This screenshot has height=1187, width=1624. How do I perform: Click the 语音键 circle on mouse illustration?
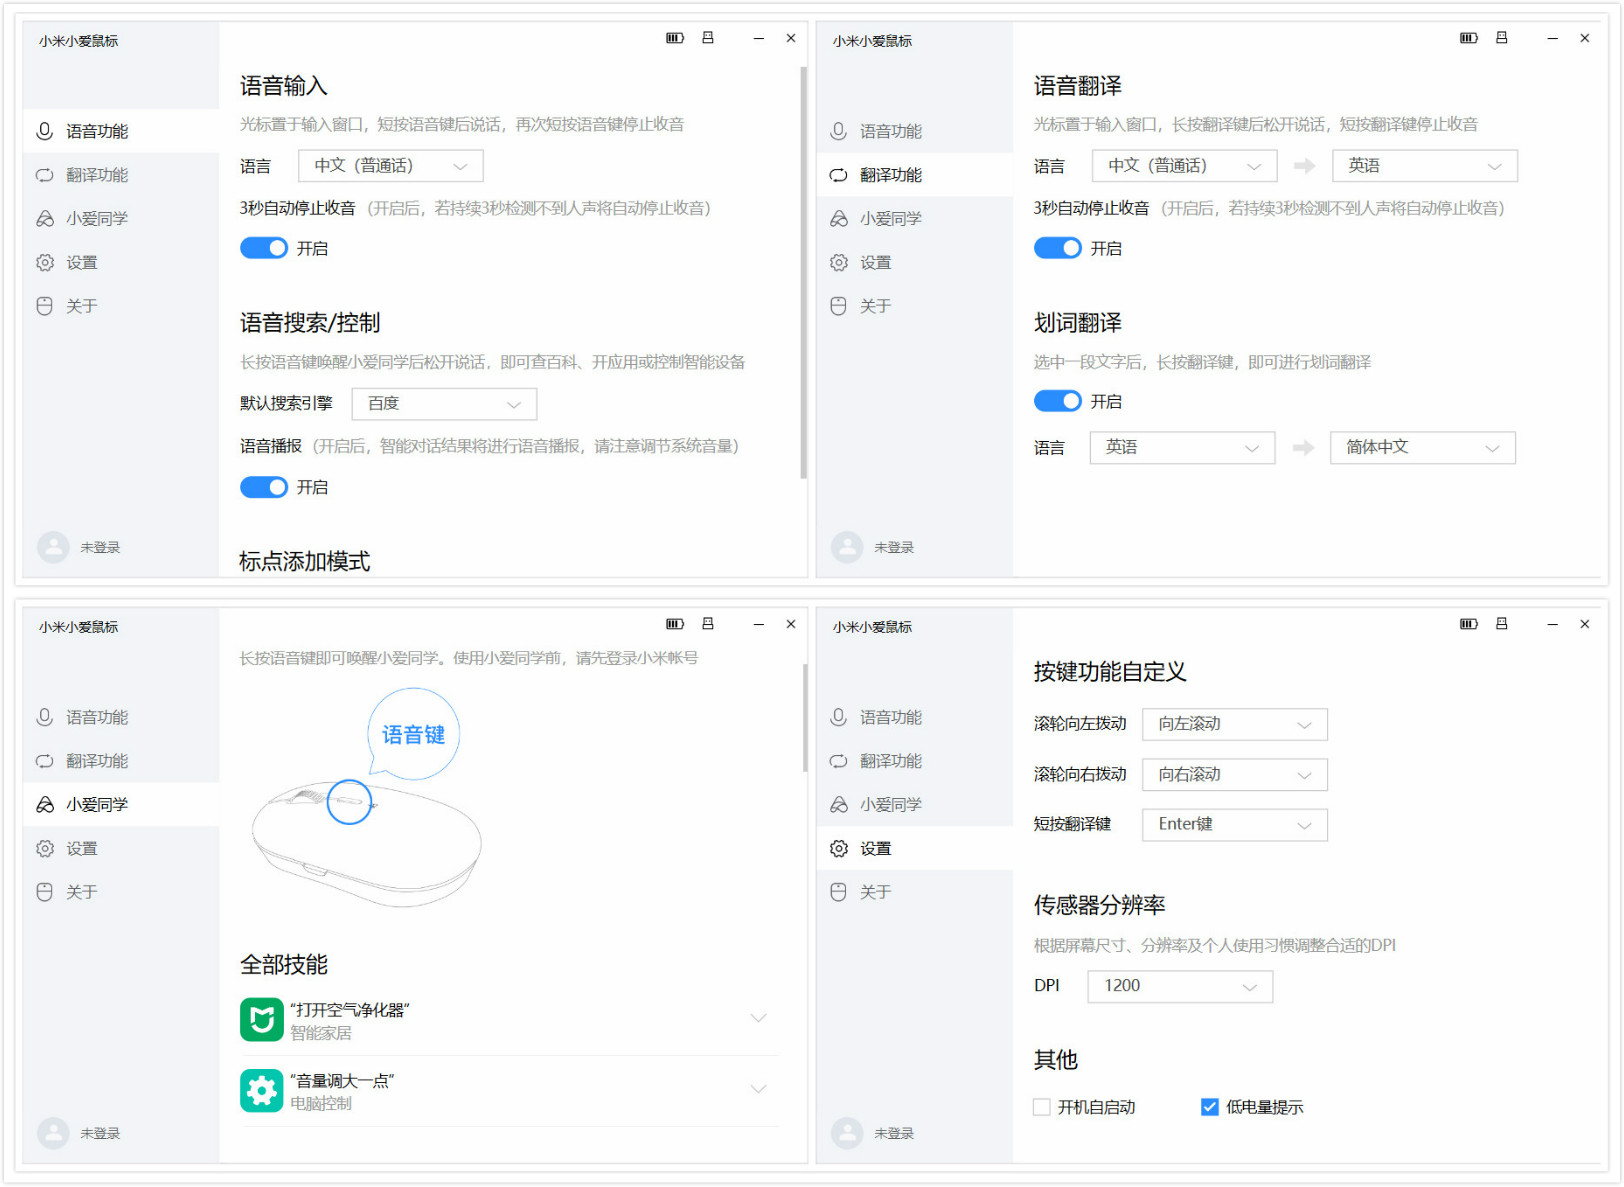350,802
